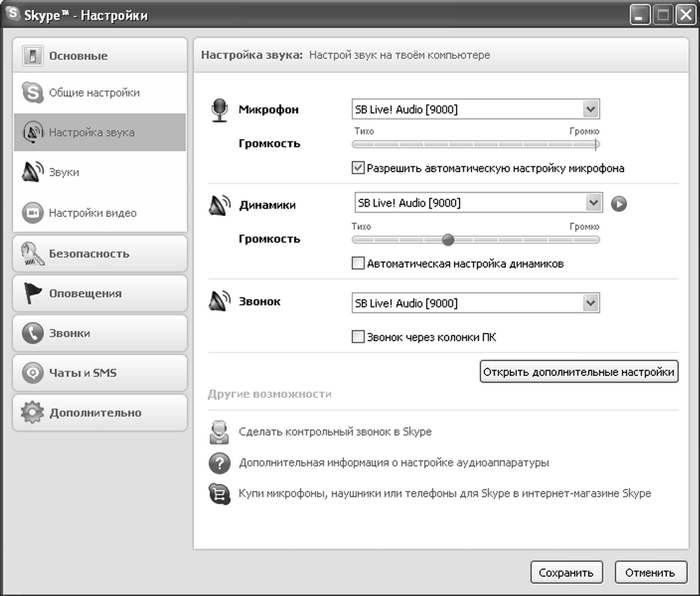Click the Skype icon for Общие настройки
This screenshot has width=700, height=596.
click(32, 93)
